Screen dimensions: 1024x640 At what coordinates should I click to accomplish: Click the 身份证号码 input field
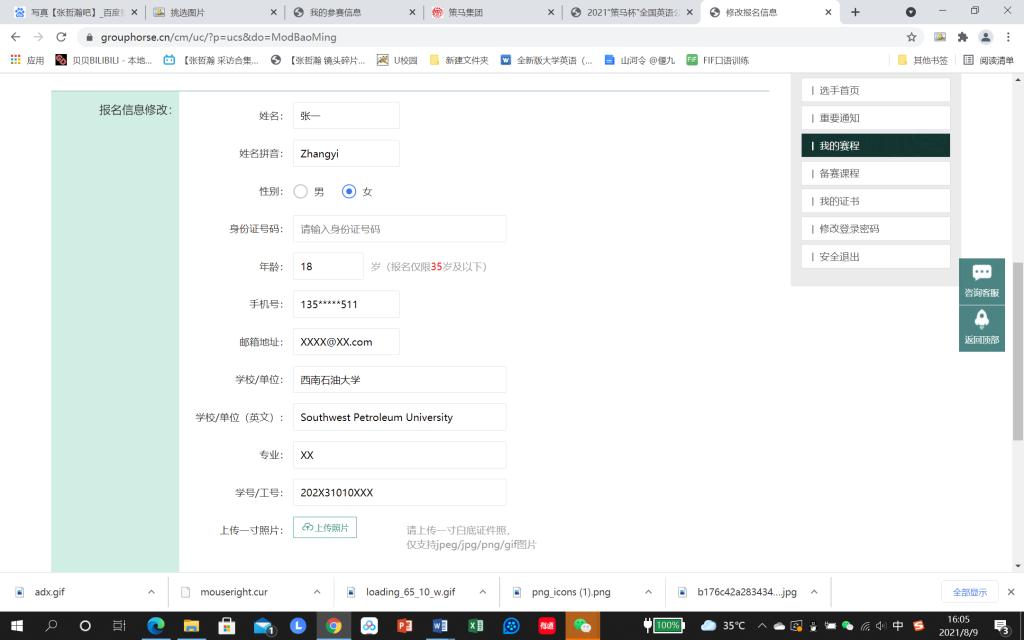[x=399, y=229]
